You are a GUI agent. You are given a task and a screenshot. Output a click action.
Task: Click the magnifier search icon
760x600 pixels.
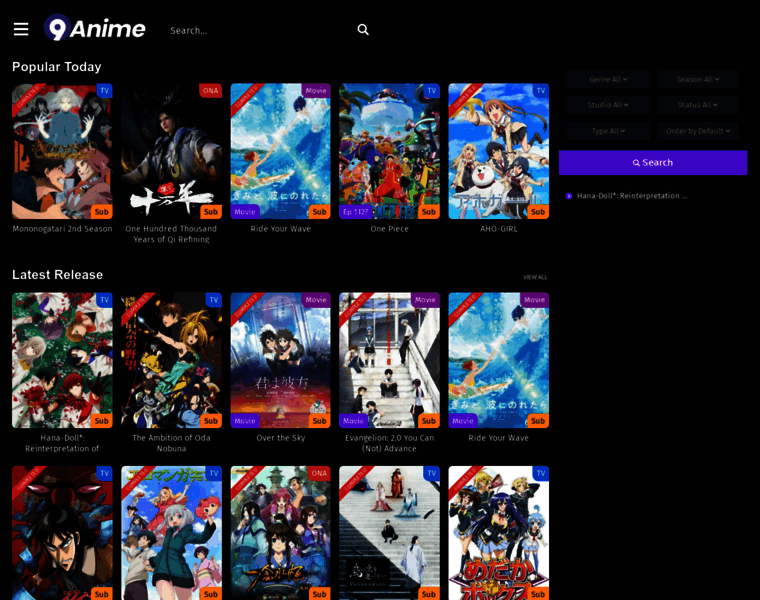click(363, 30)
